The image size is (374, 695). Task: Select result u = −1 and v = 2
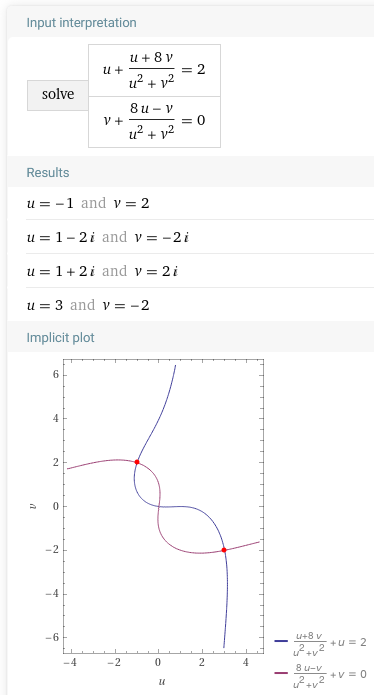click(88, 203)
